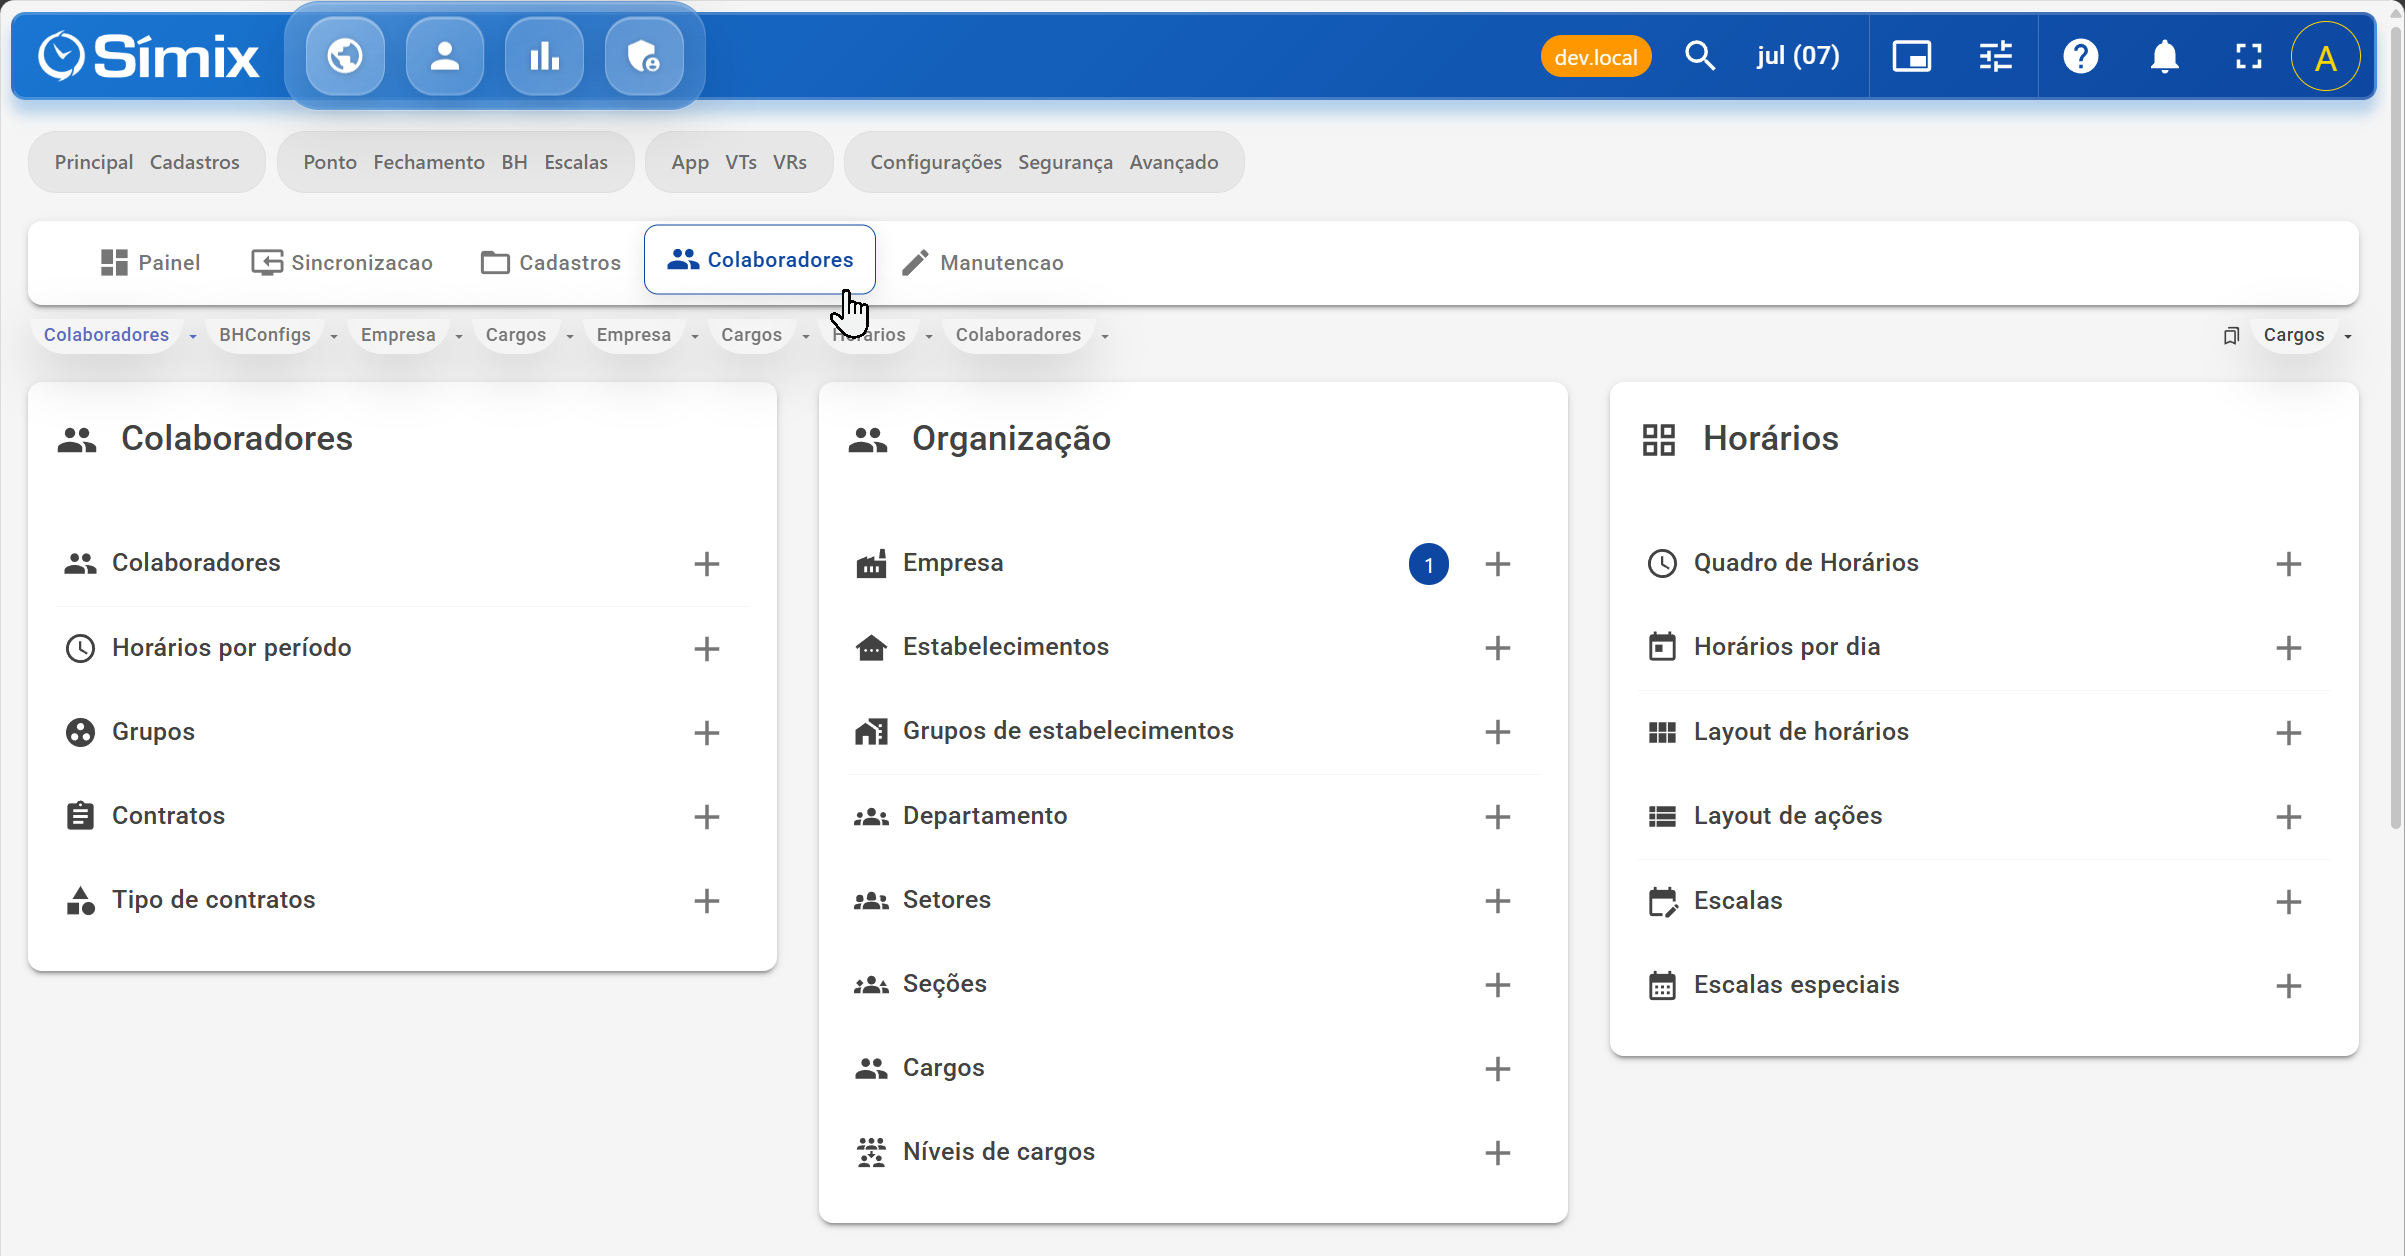The width and height of the screenshot is (2405, 1256).
Task: Open the search magnifier icon
Action: [1699, 56]
